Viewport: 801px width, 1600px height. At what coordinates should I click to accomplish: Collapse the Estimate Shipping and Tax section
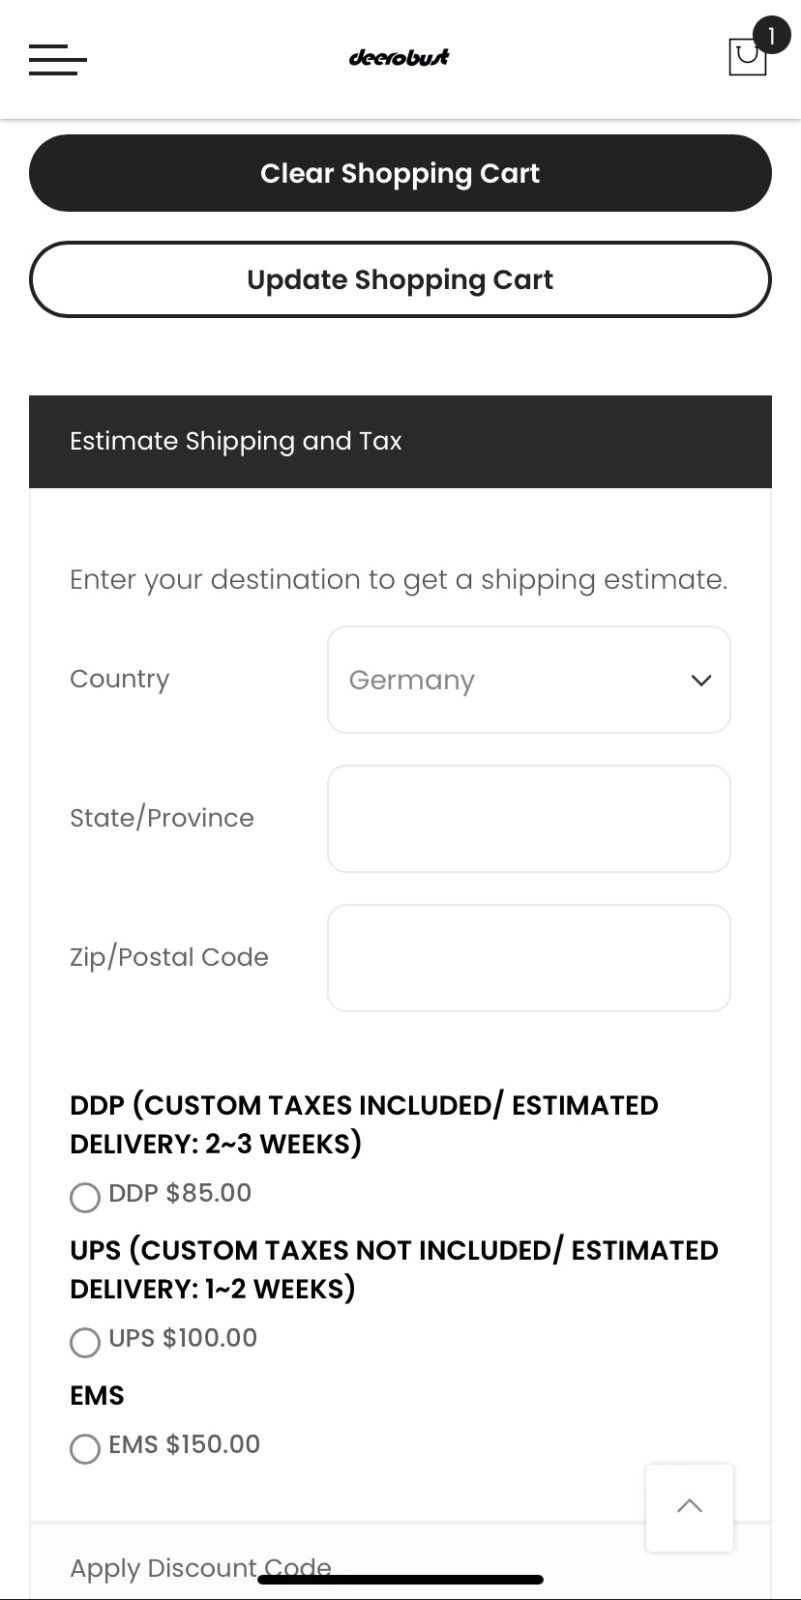[x=400, y=441]
